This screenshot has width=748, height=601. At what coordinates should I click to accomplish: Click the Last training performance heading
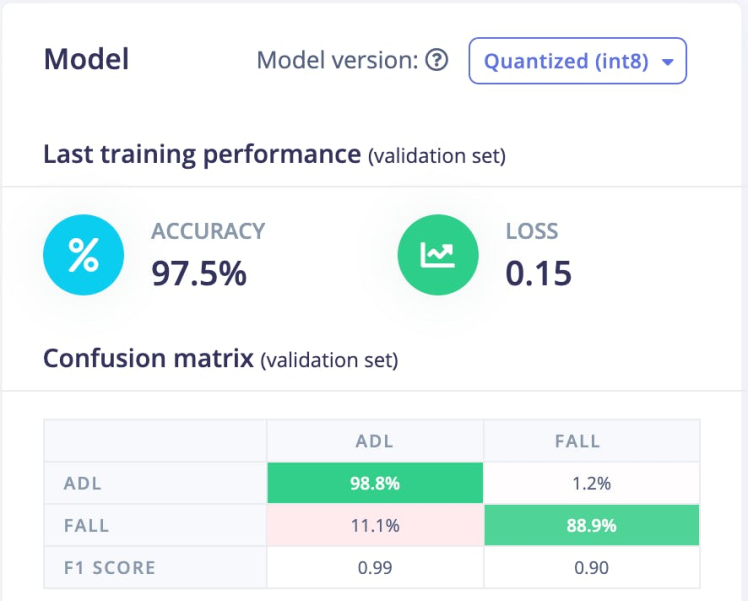click(x=202, y=155)
